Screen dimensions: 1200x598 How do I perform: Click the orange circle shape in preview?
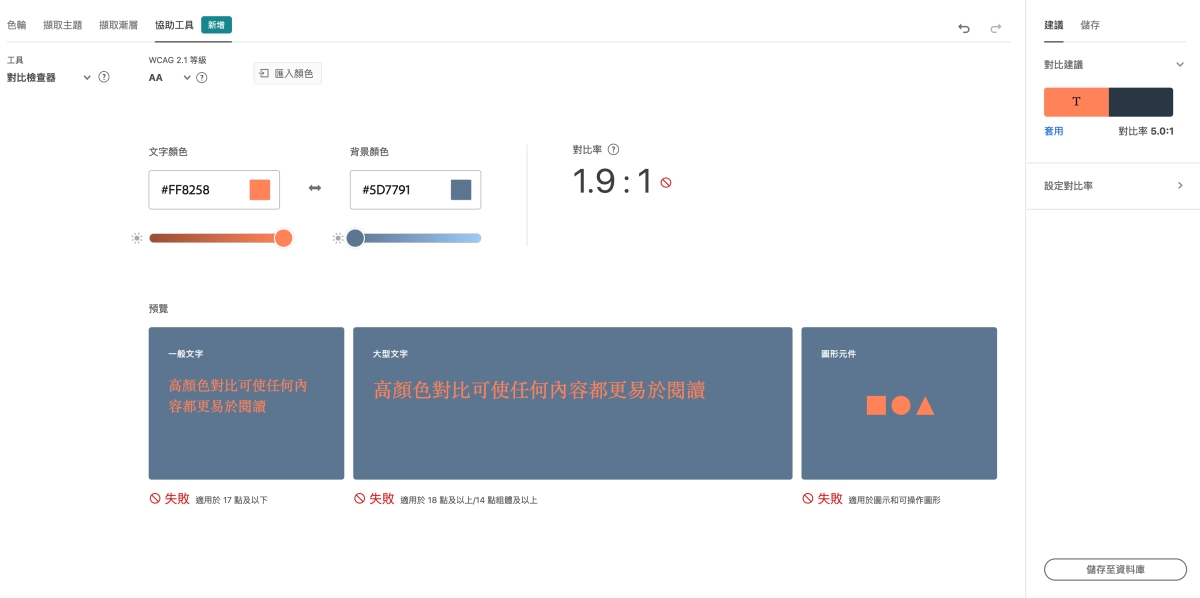point(901,405)
